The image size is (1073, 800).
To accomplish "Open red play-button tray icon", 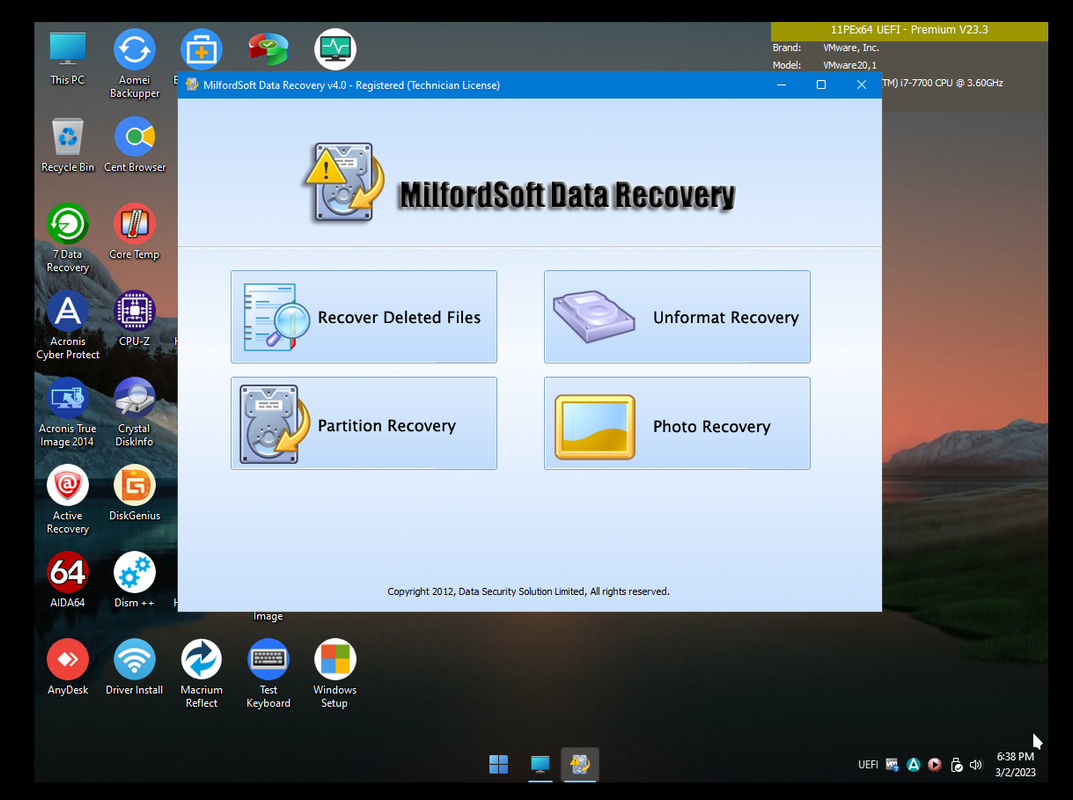I will click(935, 764).
